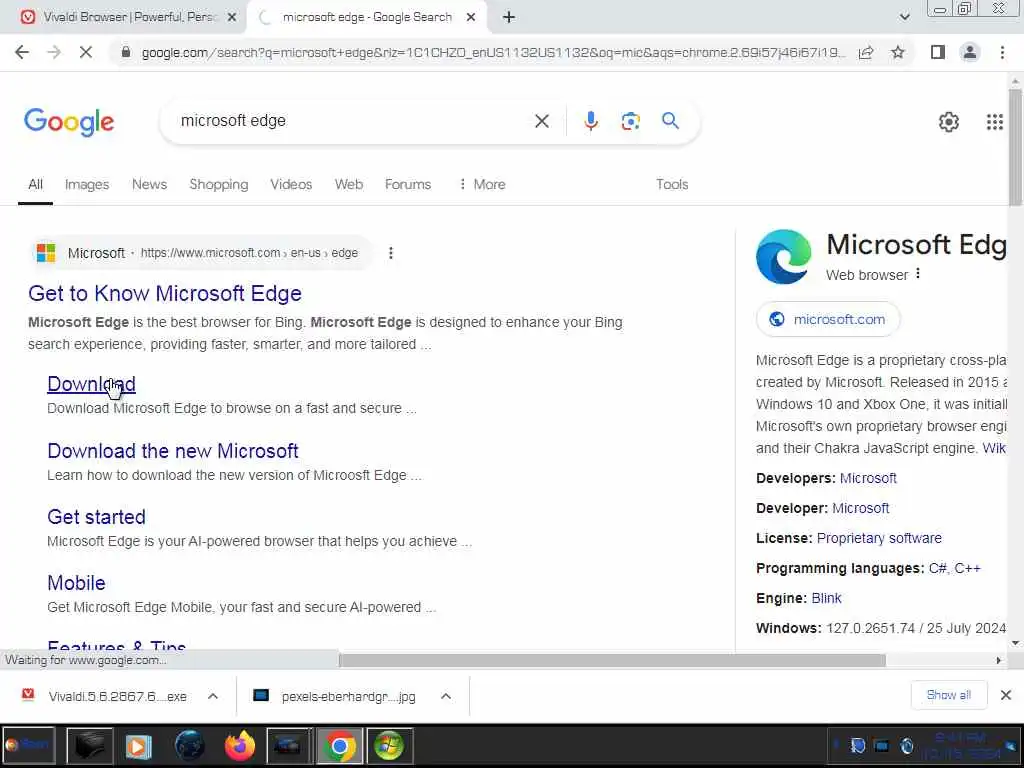Open Download the new Microsoft link
Image resolution: width=1024 pixels, height=768 pixels.
pos(173,451)
